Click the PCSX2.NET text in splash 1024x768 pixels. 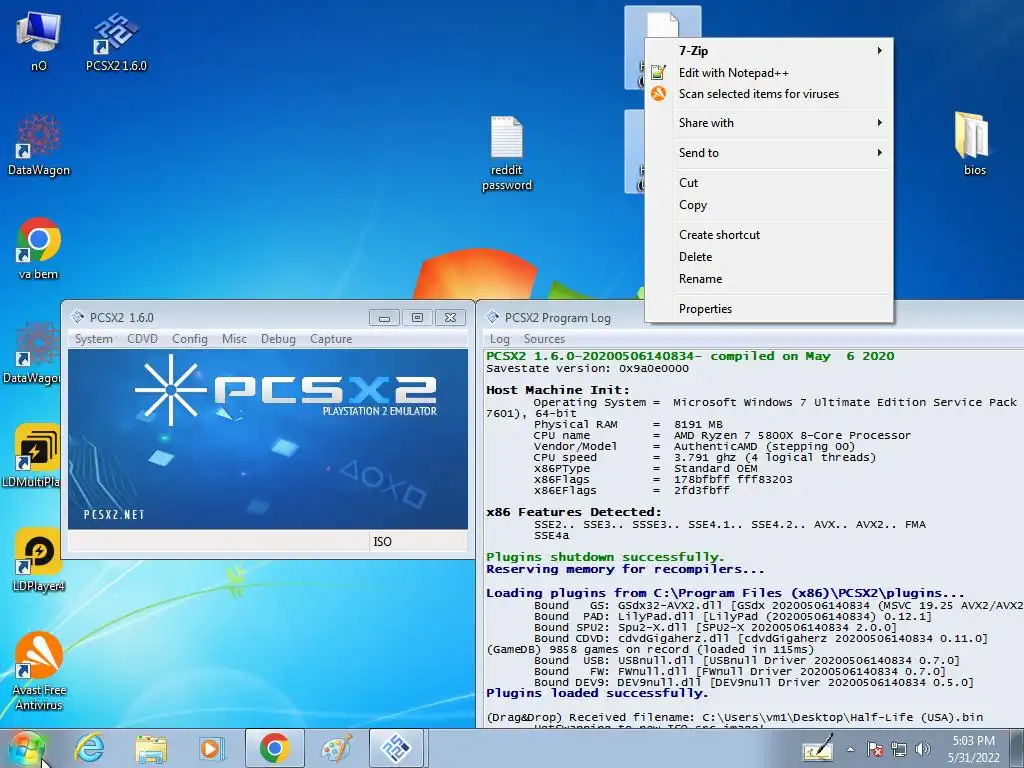click(x=114, y=515)
